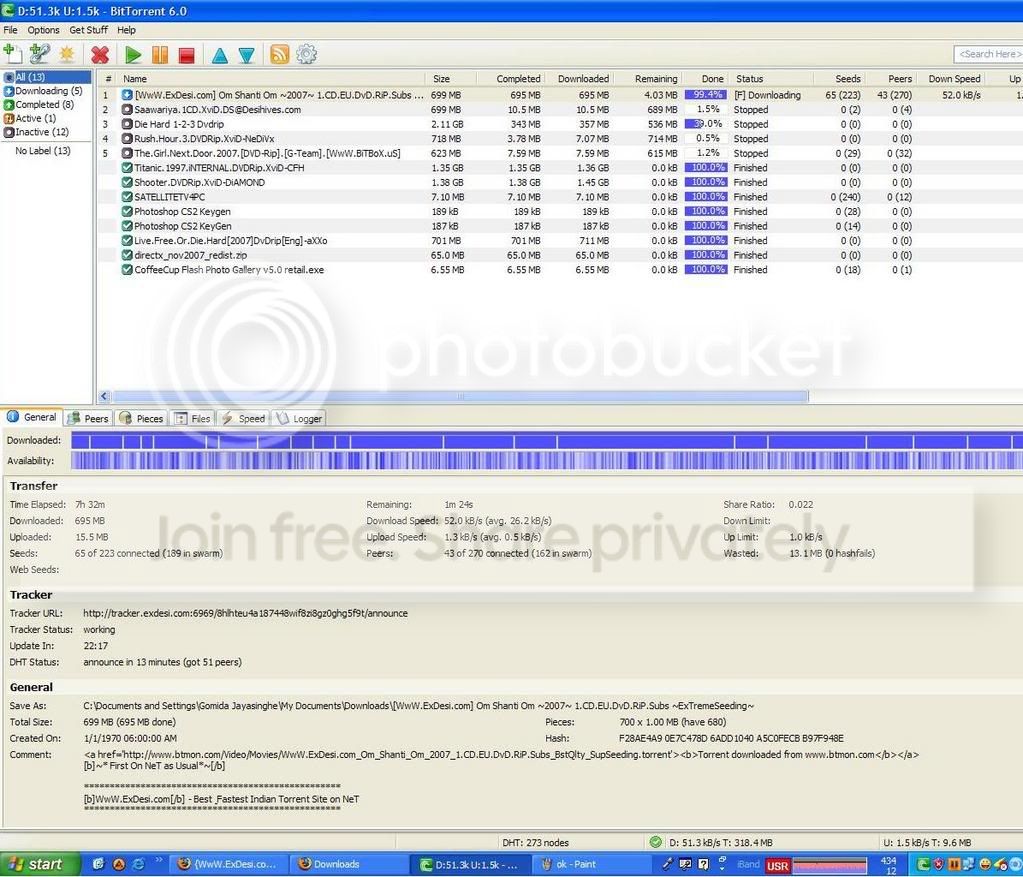This screenshot has width=1023, height=877.
Task: Click the Add Torrent toolbar icon
Action: (x=13, y=54)
